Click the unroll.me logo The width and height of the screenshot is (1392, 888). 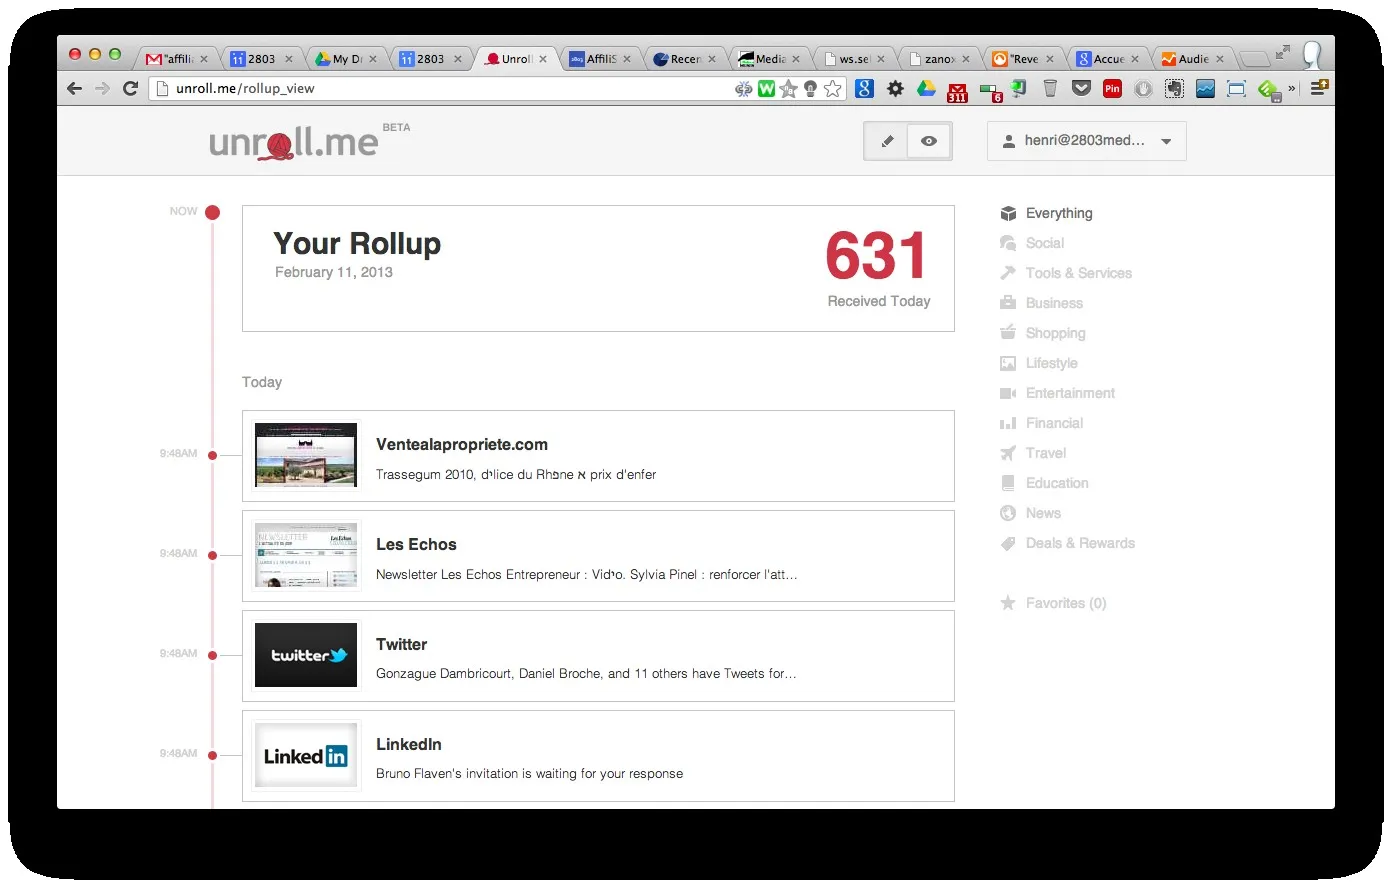294,143
